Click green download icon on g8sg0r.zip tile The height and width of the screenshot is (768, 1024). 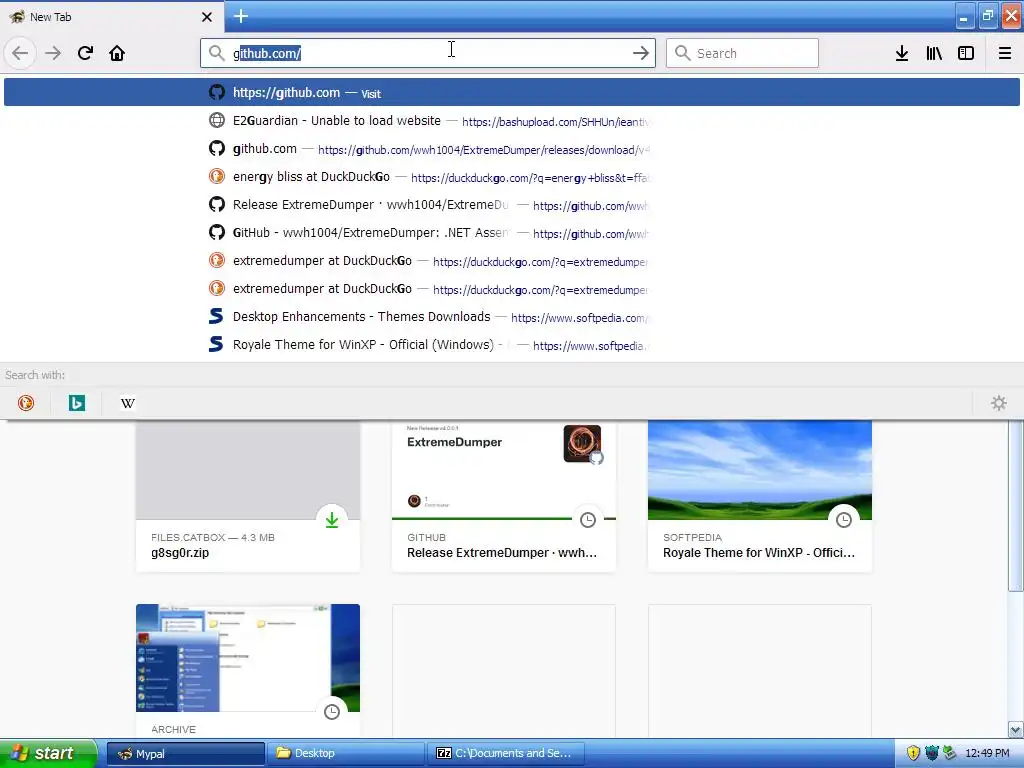click(332, 520)
